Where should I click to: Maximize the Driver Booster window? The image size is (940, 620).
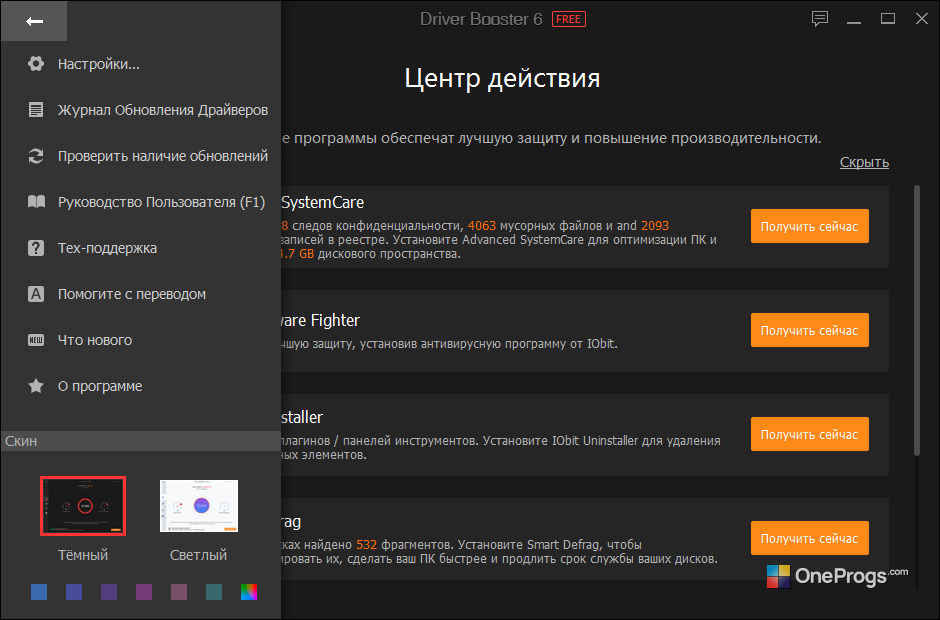point(888,19)
